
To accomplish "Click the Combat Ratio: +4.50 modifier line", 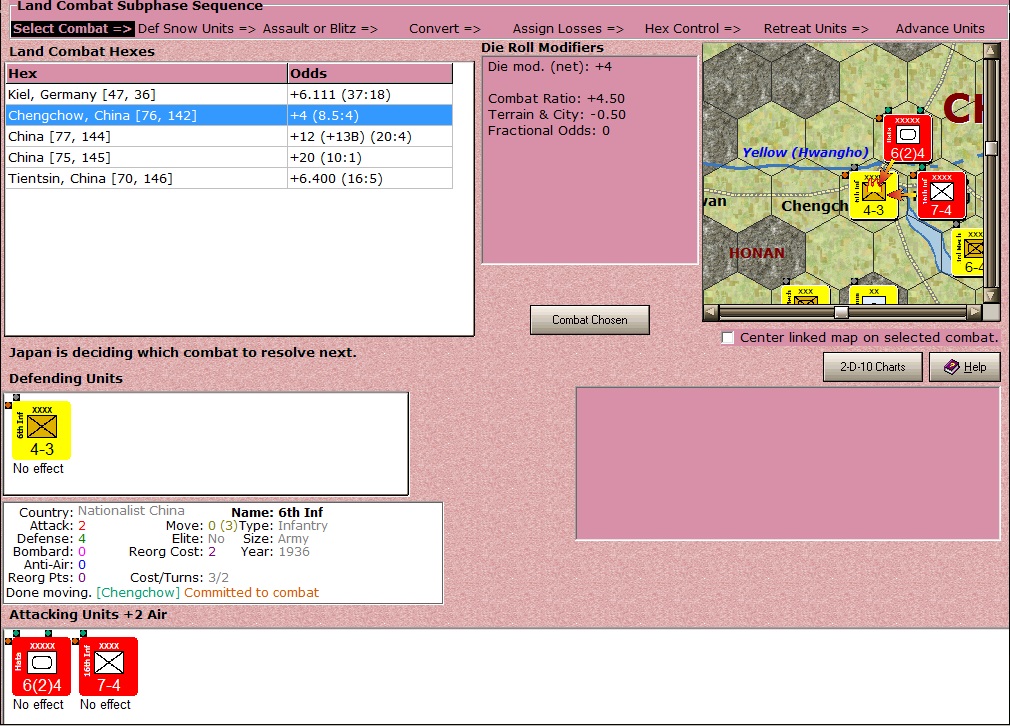I will [557, 99].
